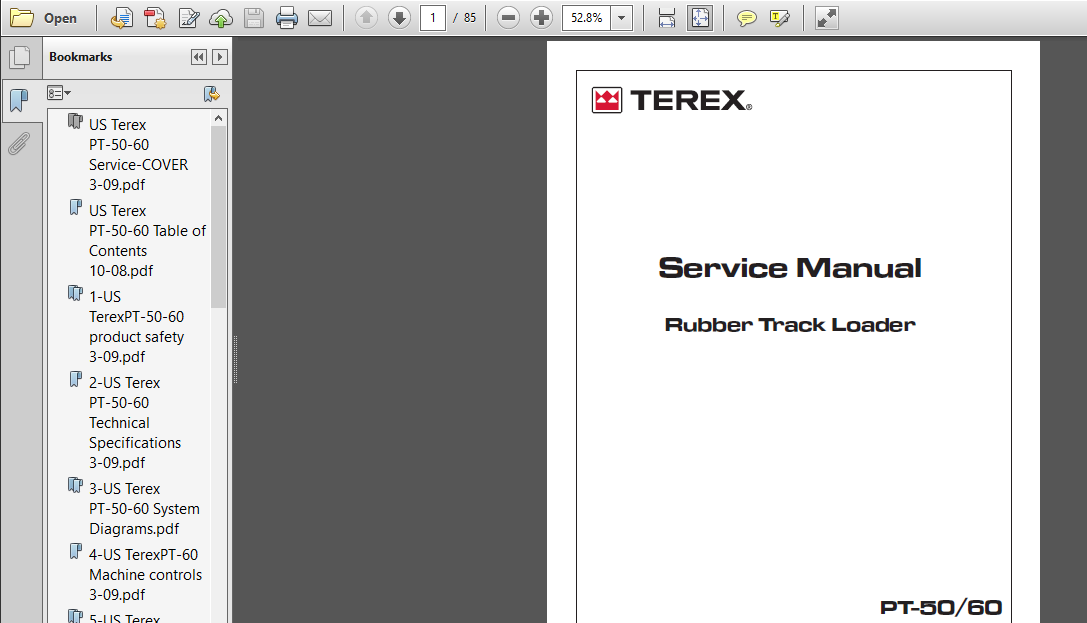Click the bookmark icon beside product safety entry

point(75,294)
